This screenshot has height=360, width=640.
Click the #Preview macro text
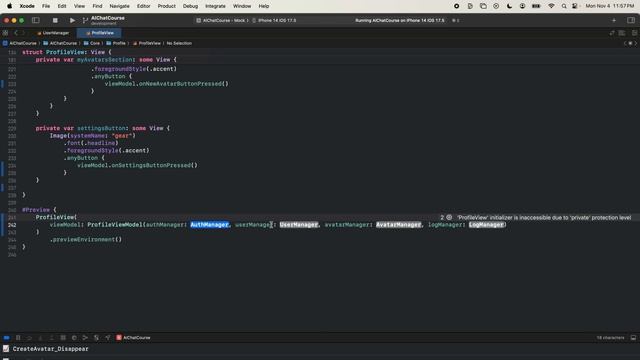point(36,210)
